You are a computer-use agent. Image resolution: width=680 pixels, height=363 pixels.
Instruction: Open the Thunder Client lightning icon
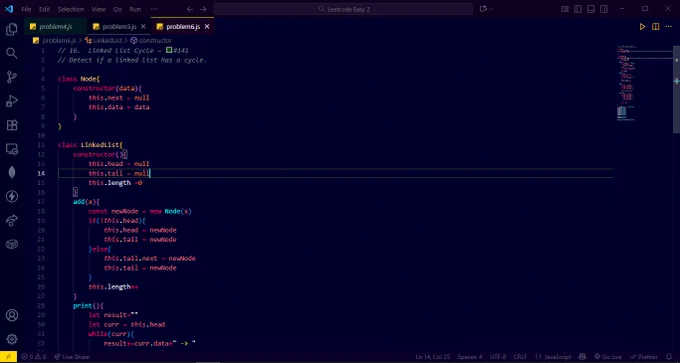pos(12,196)
